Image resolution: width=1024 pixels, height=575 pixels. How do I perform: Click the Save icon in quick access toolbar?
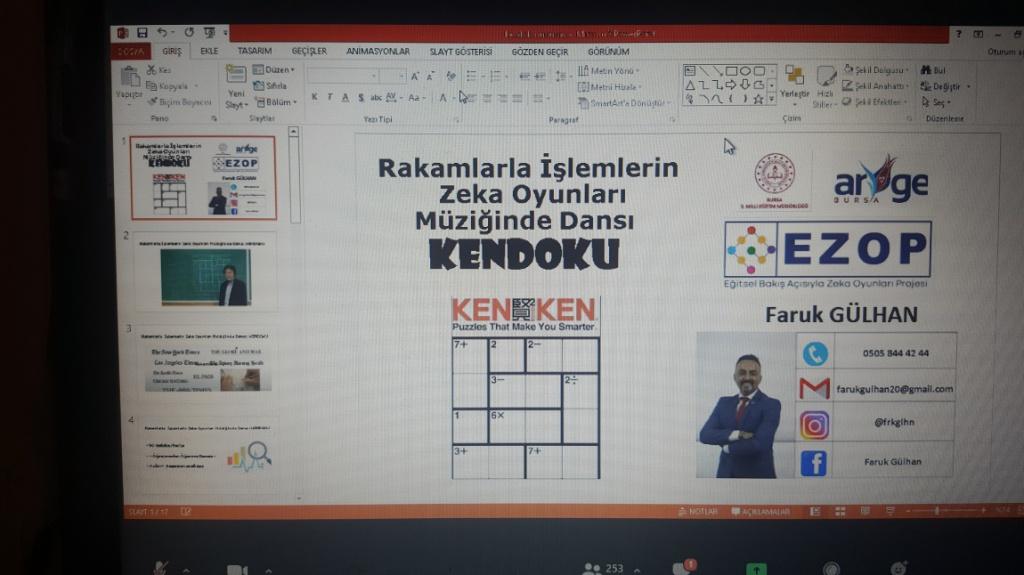[x=142, y=33]
